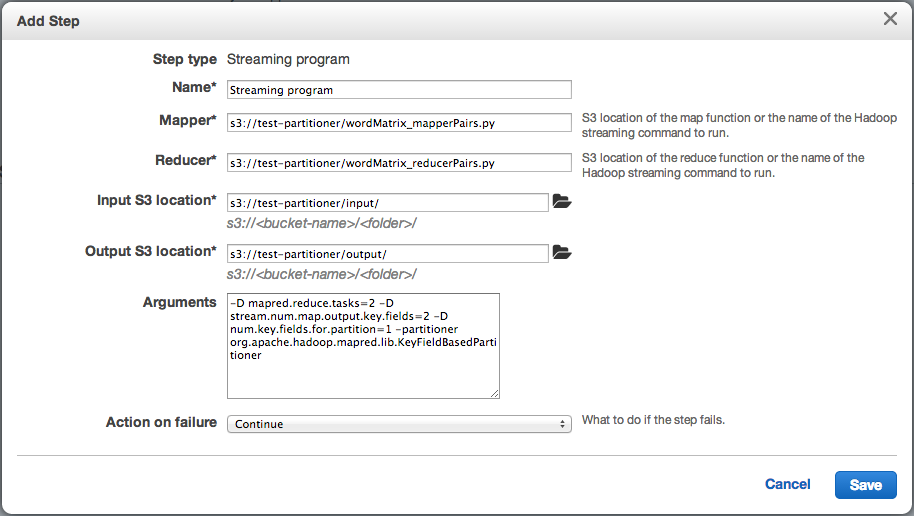914x516 pixels.
Task: Click the Input S3 location text box
Action: coord(388,202)
